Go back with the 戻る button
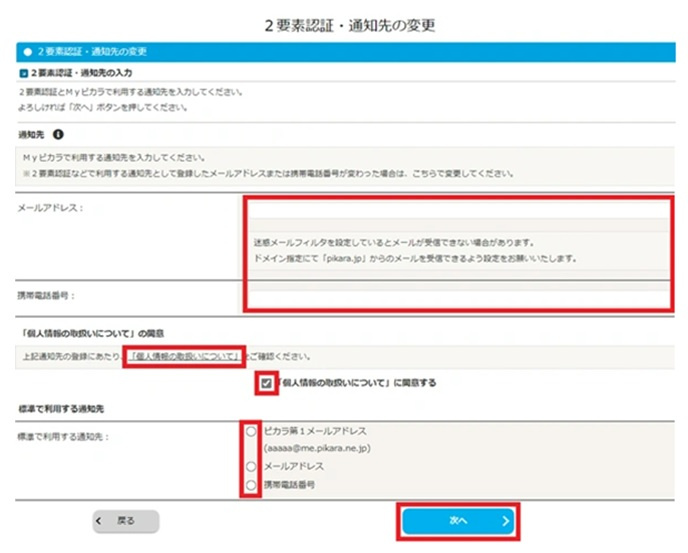This screenshot has width=688, height=553. tap(125, 521)
